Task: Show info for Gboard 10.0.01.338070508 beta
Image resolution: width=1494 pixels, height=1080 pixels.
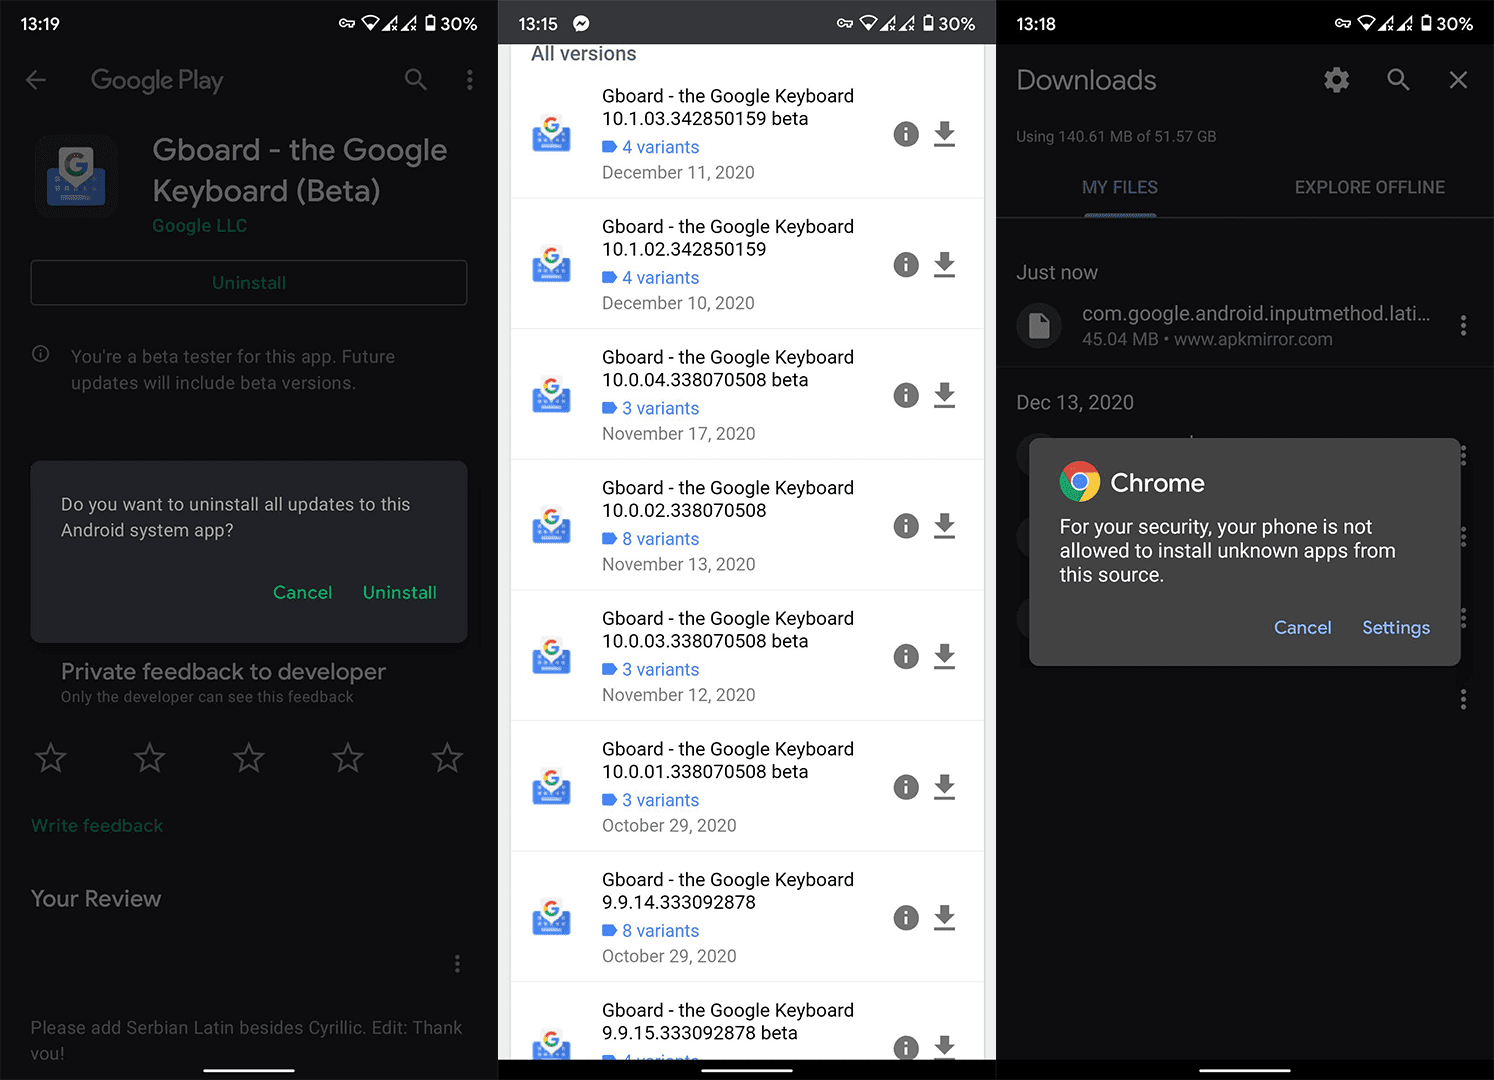Action: (x=906, y=787)
